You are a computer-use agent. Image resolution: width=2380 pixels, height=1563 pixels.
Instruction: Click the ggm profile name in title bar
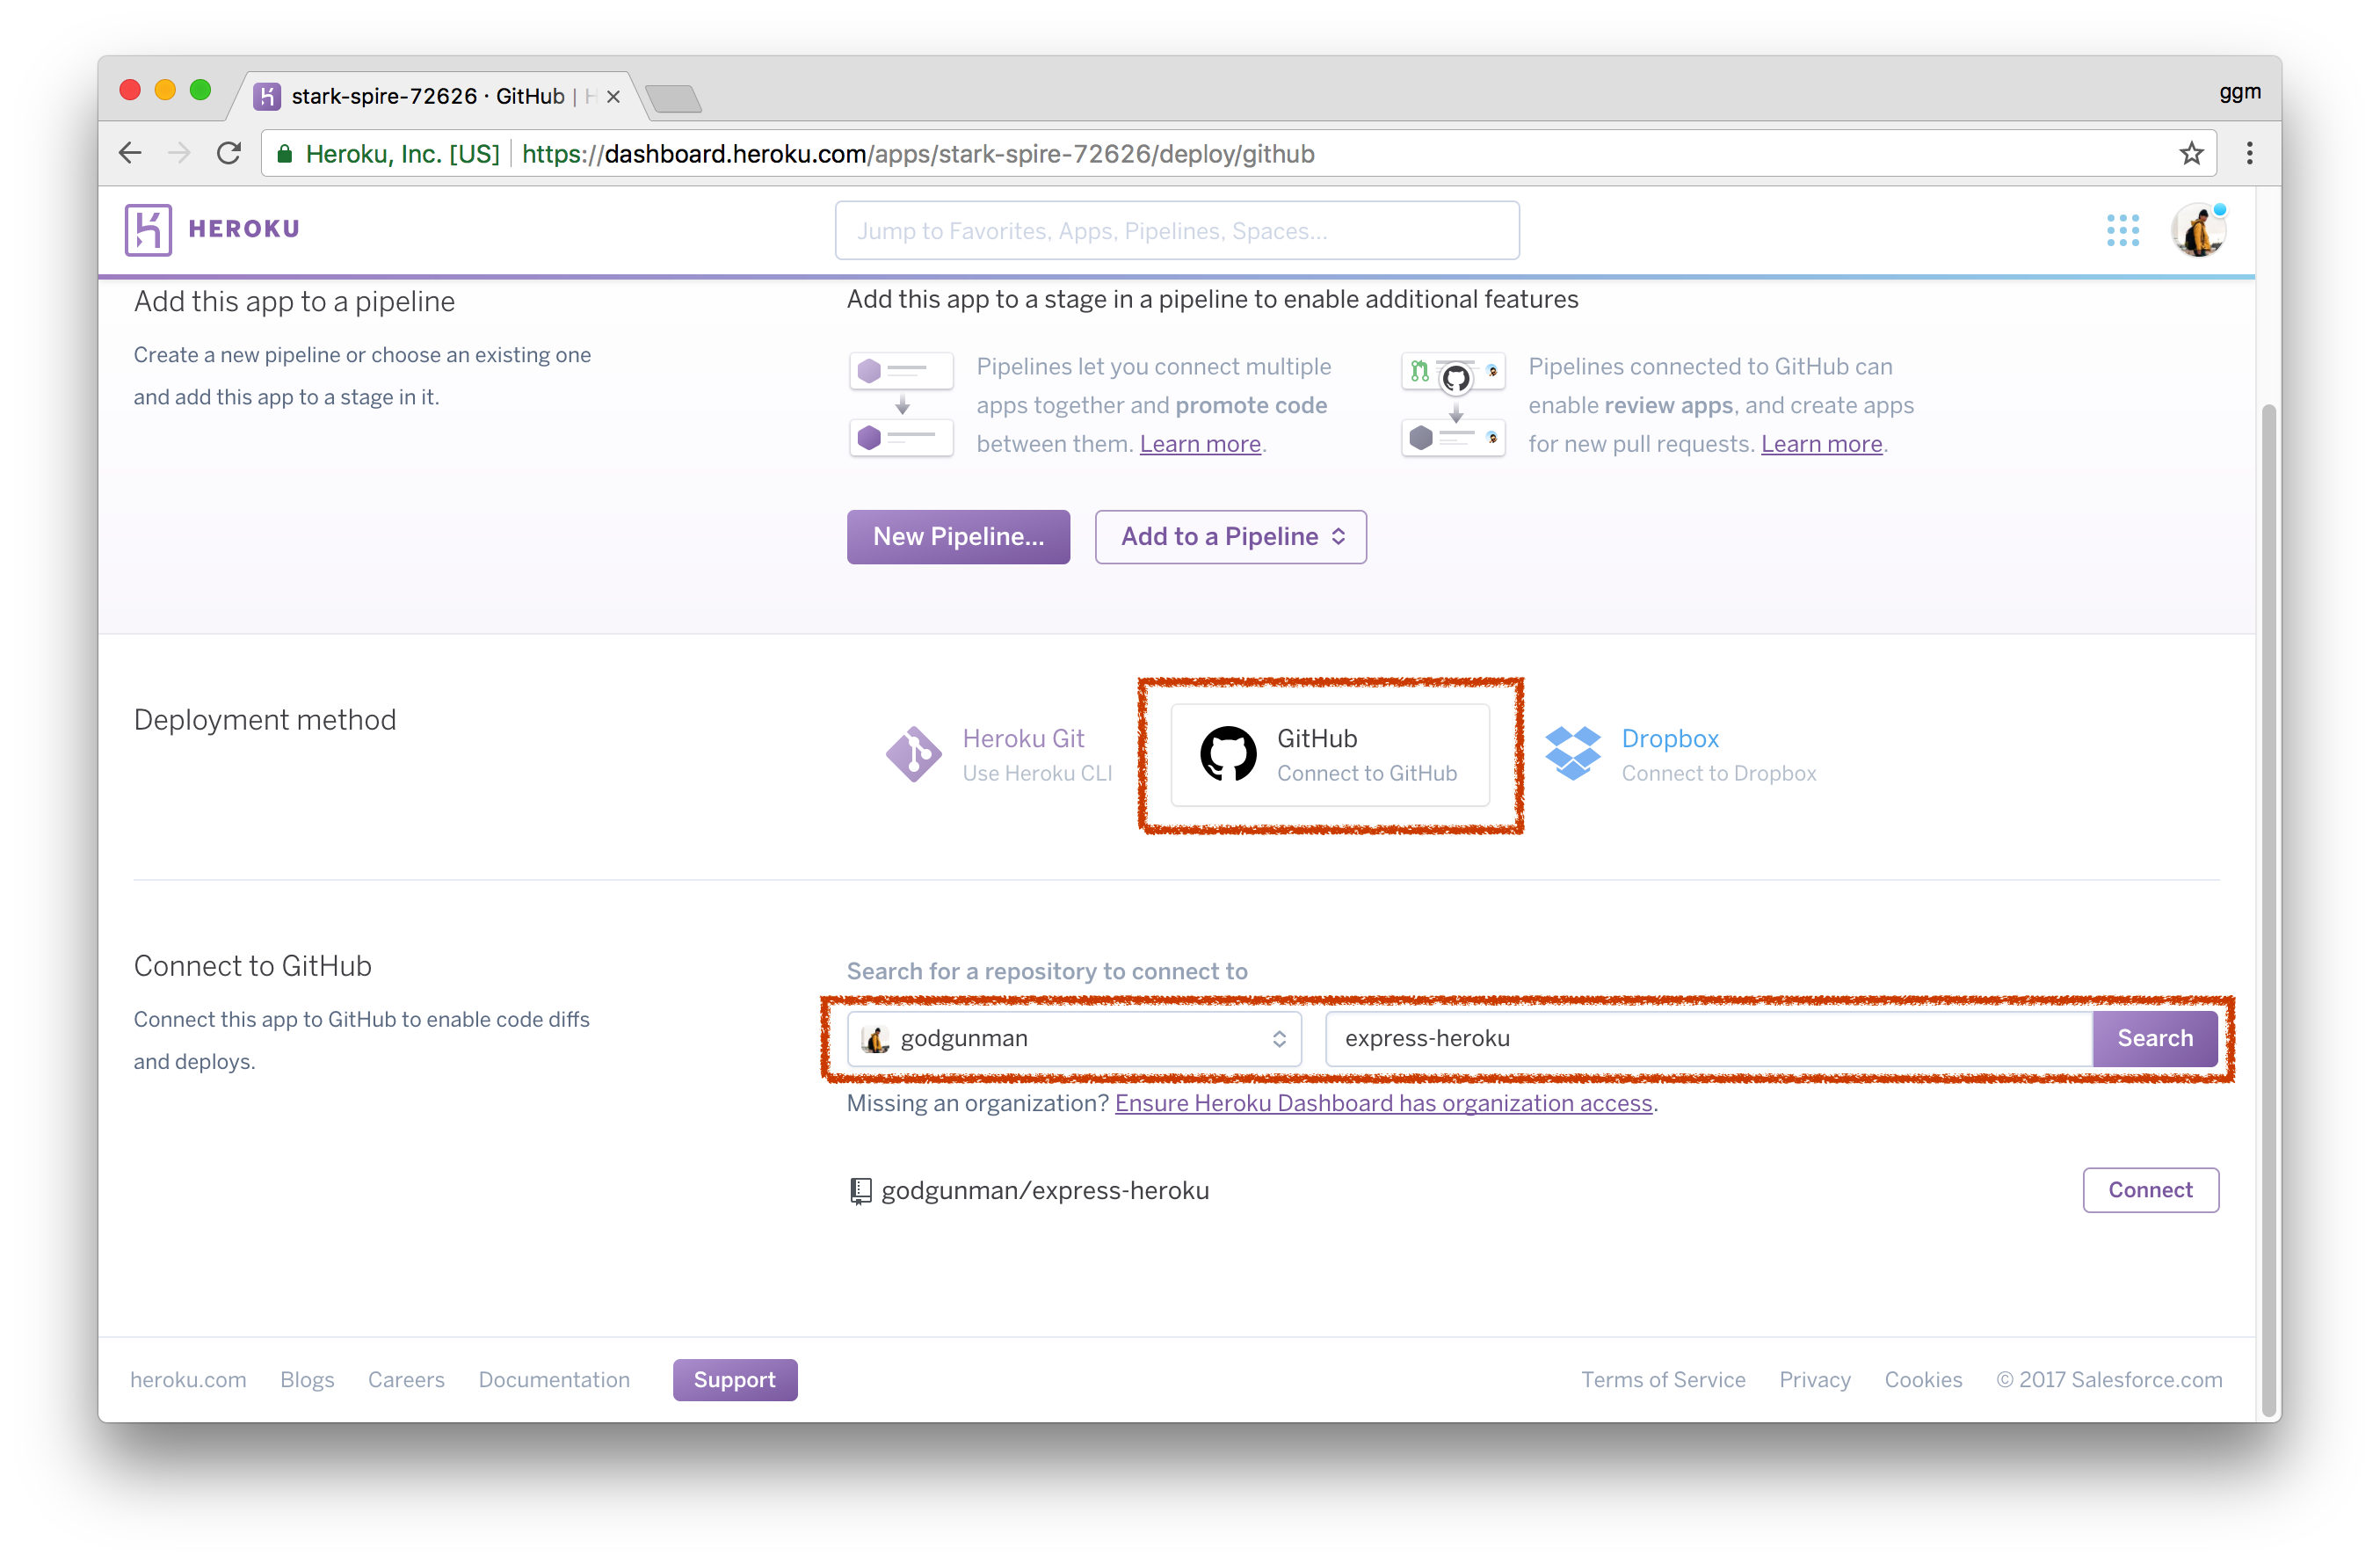click(x=2239, y=92)
